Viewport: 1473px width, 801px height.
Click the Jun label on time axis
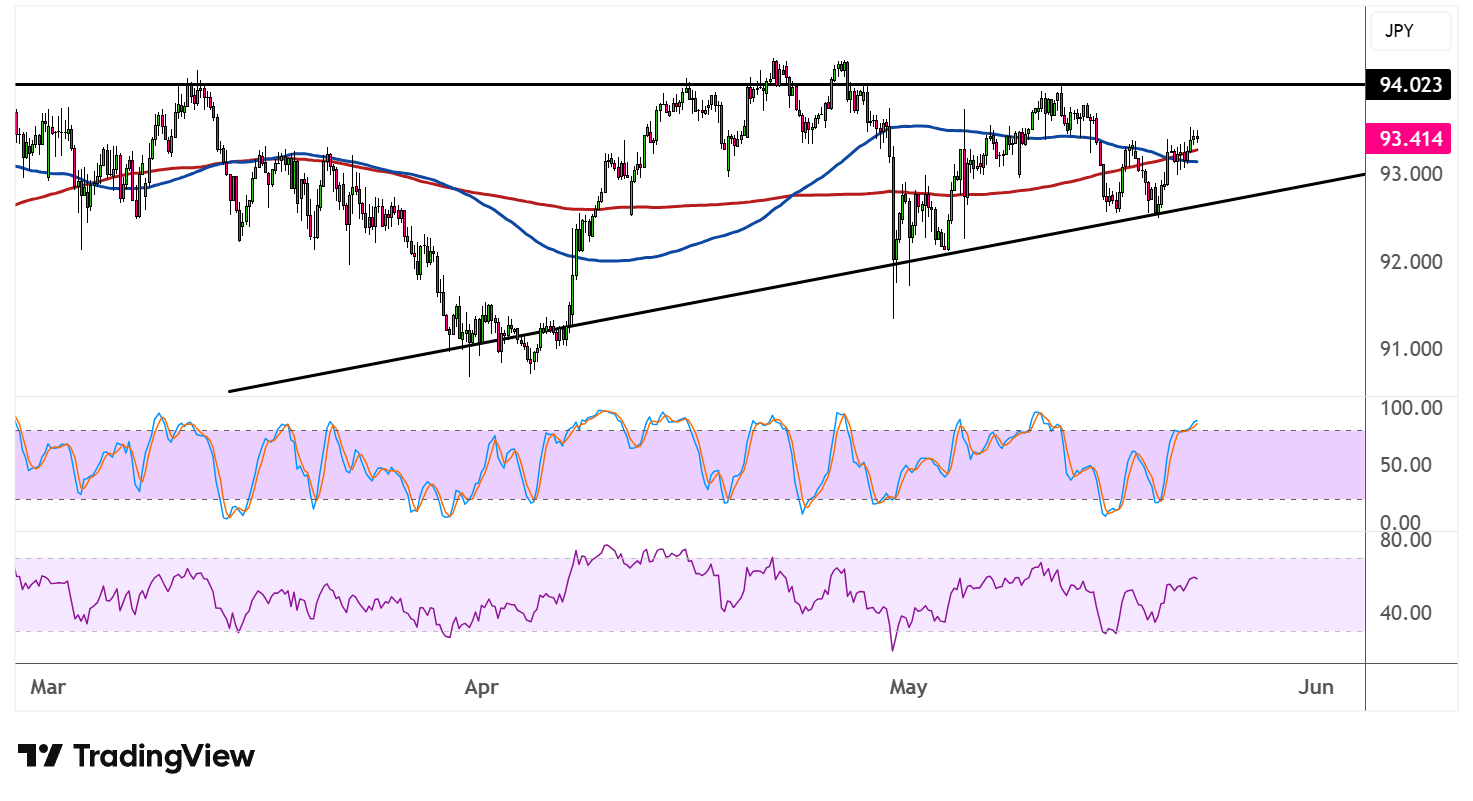click(1317, 687)
